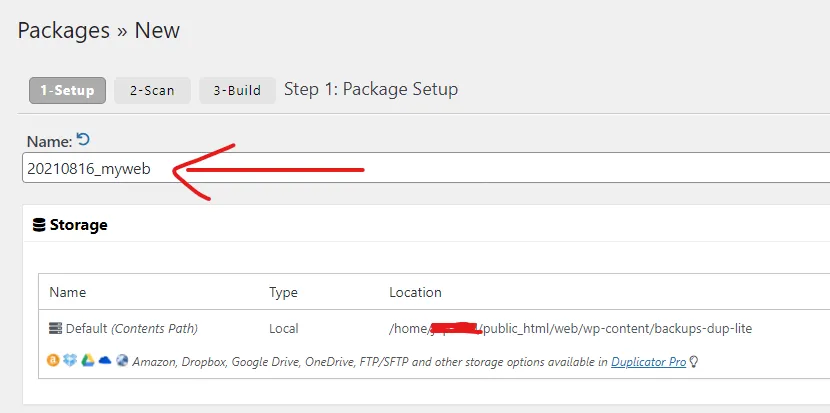Focus the package Name input field
The width and height of the screenshot is (830, 413).
[x=426, y=168]
